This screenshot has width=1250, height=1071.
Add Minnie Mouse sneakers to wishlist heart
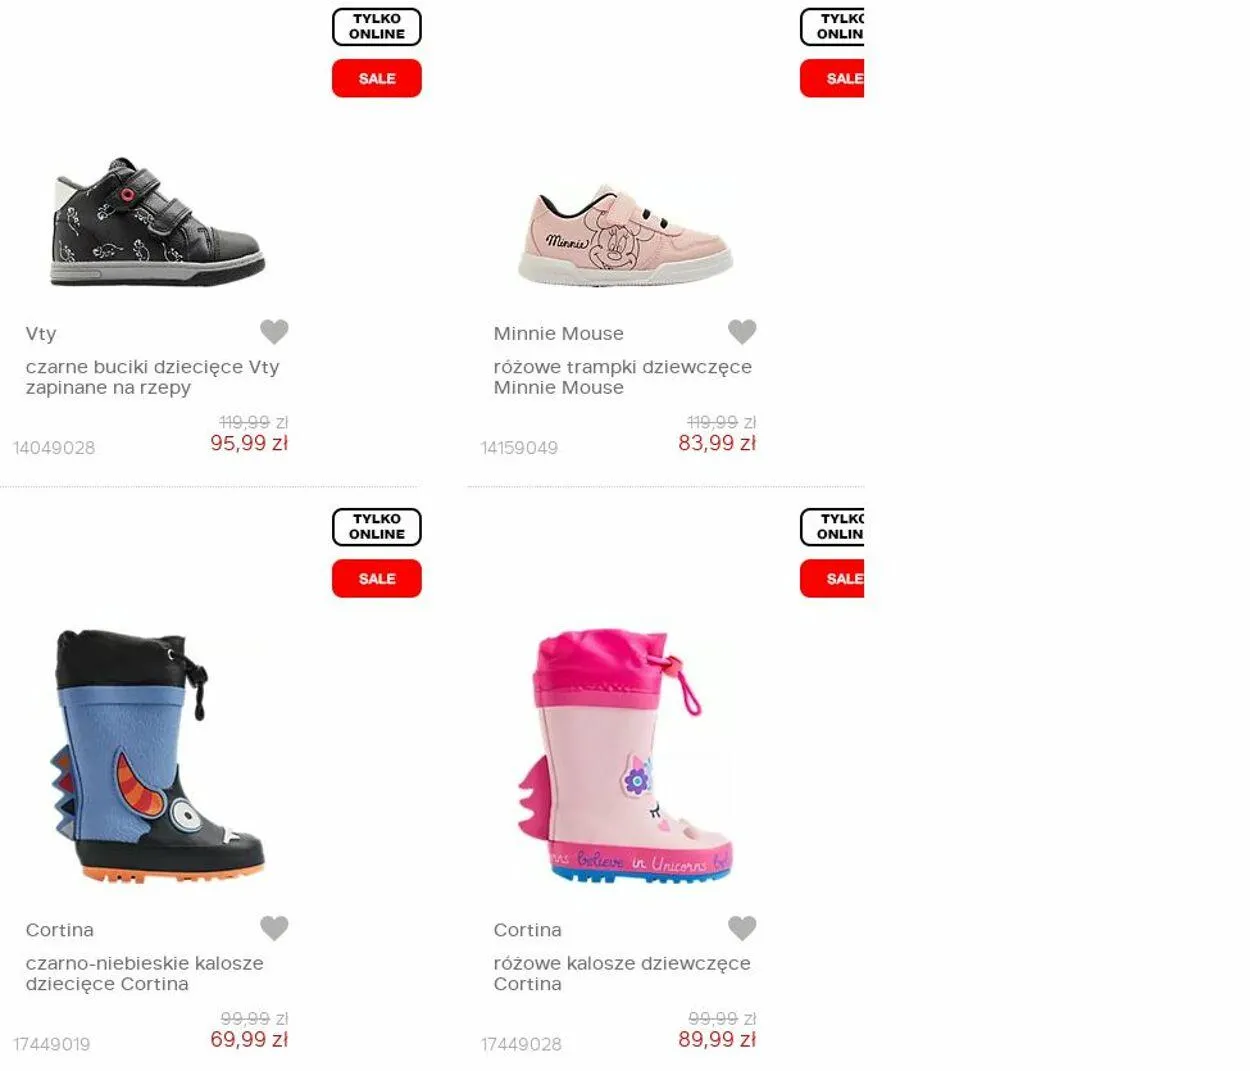[742, 331]
